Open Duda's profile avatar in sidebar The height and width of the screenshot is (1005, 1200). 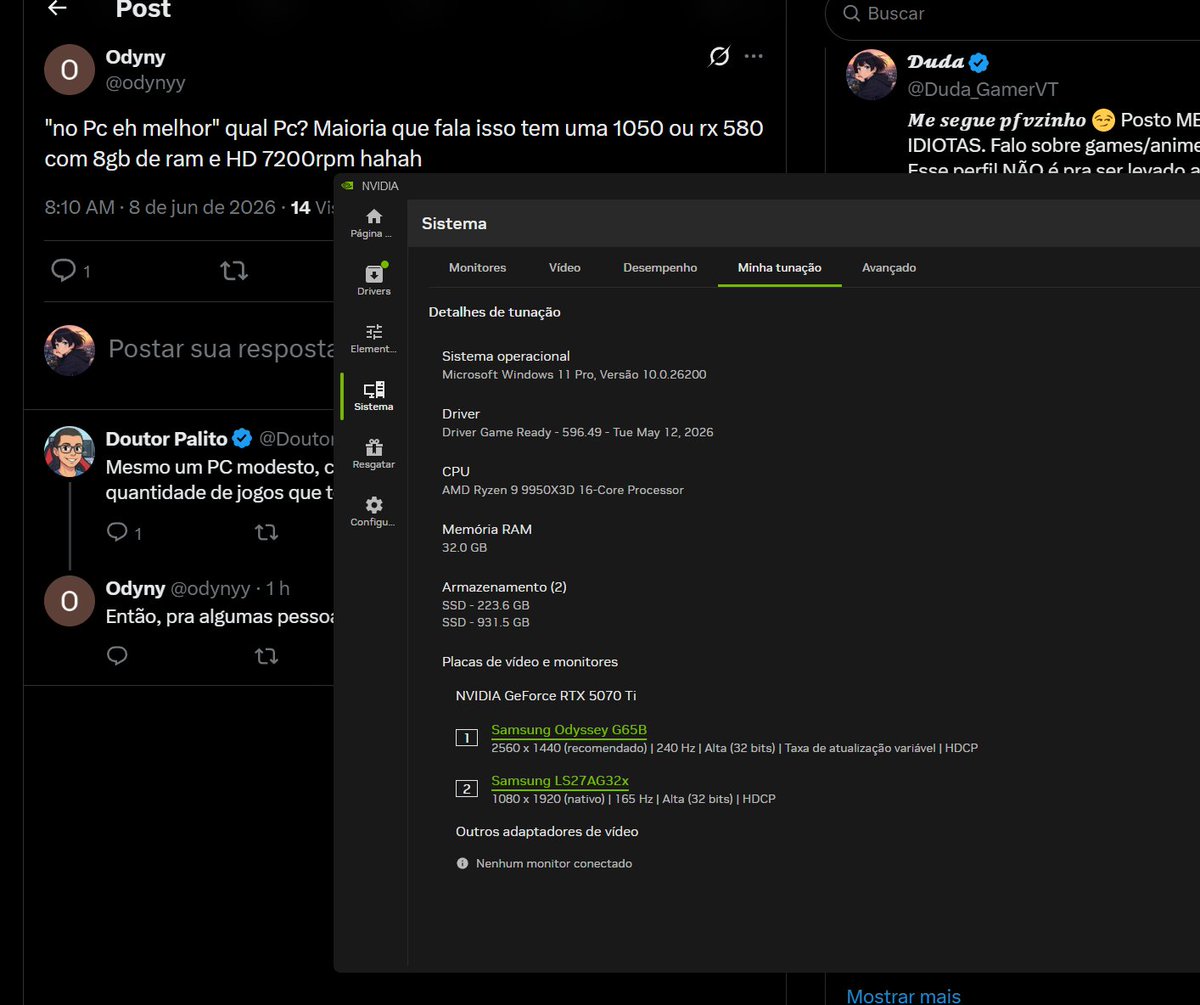[871, 74]
